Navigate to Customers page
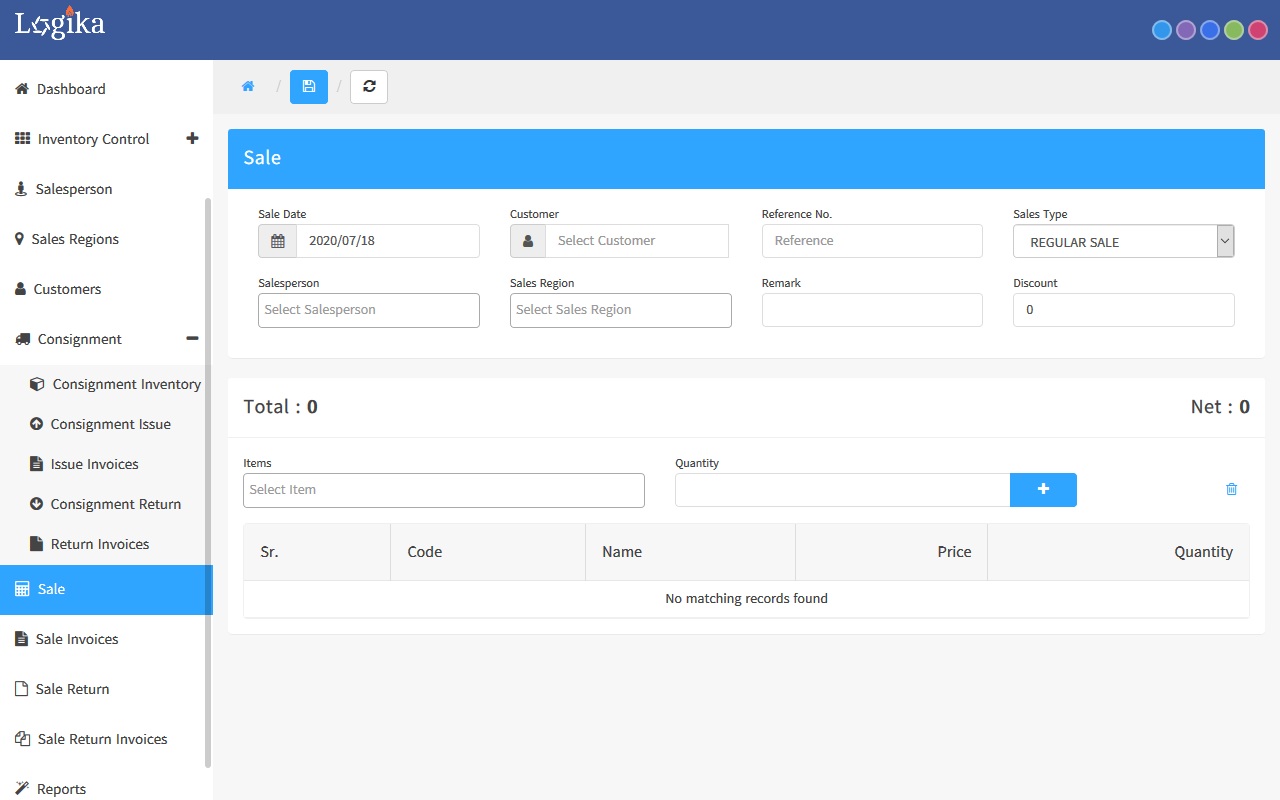Screen dimensions: 1280x800 pos(67,289)
